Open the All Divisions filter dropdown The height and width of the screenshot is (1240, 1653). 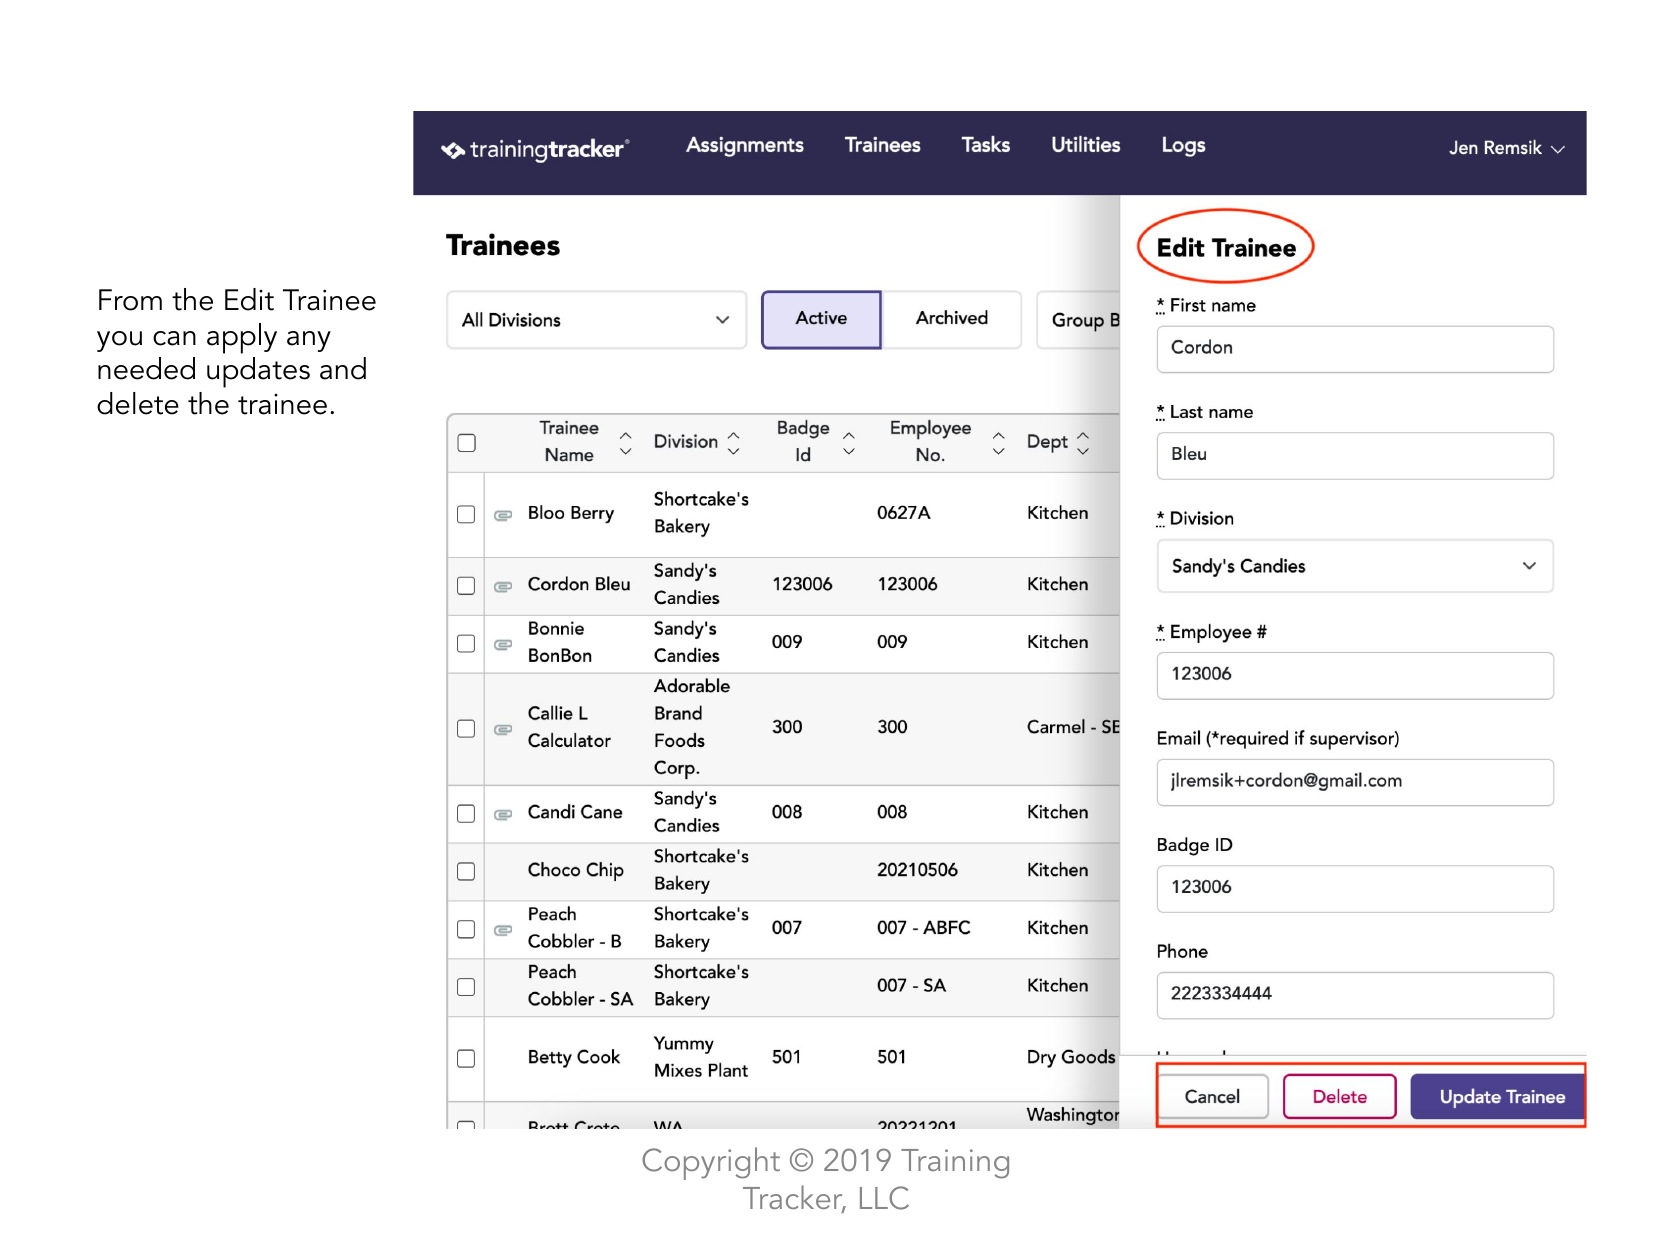(x=596, y=320)
